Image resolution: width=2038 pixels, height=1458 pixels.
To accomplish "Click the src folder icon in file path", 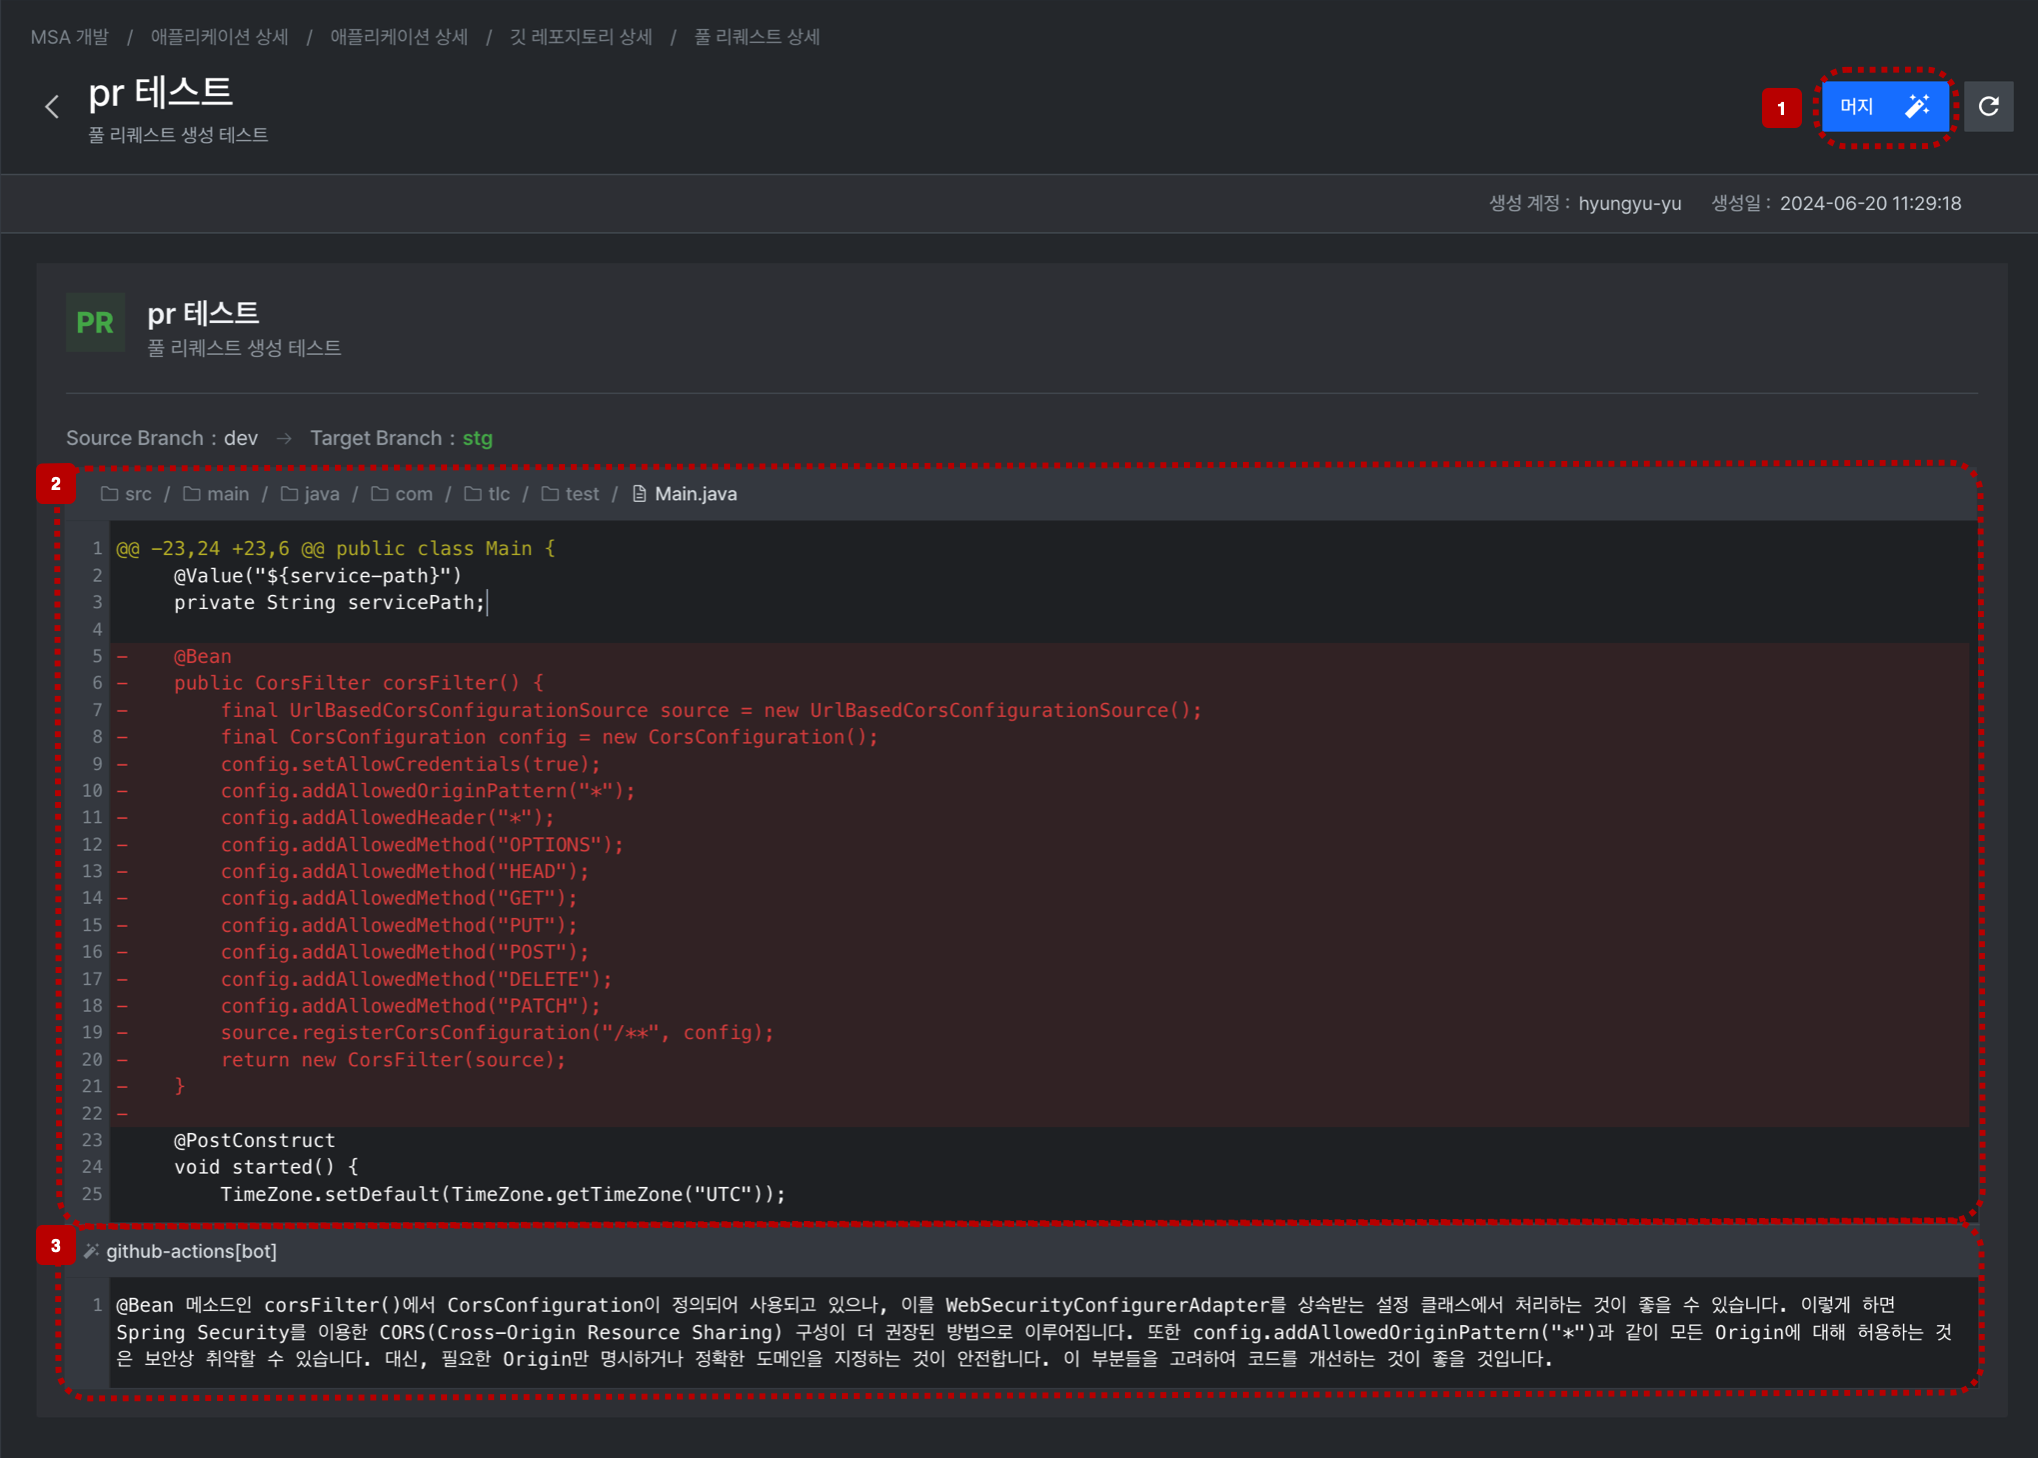I will pyautogui.click(x=110, y=494).
